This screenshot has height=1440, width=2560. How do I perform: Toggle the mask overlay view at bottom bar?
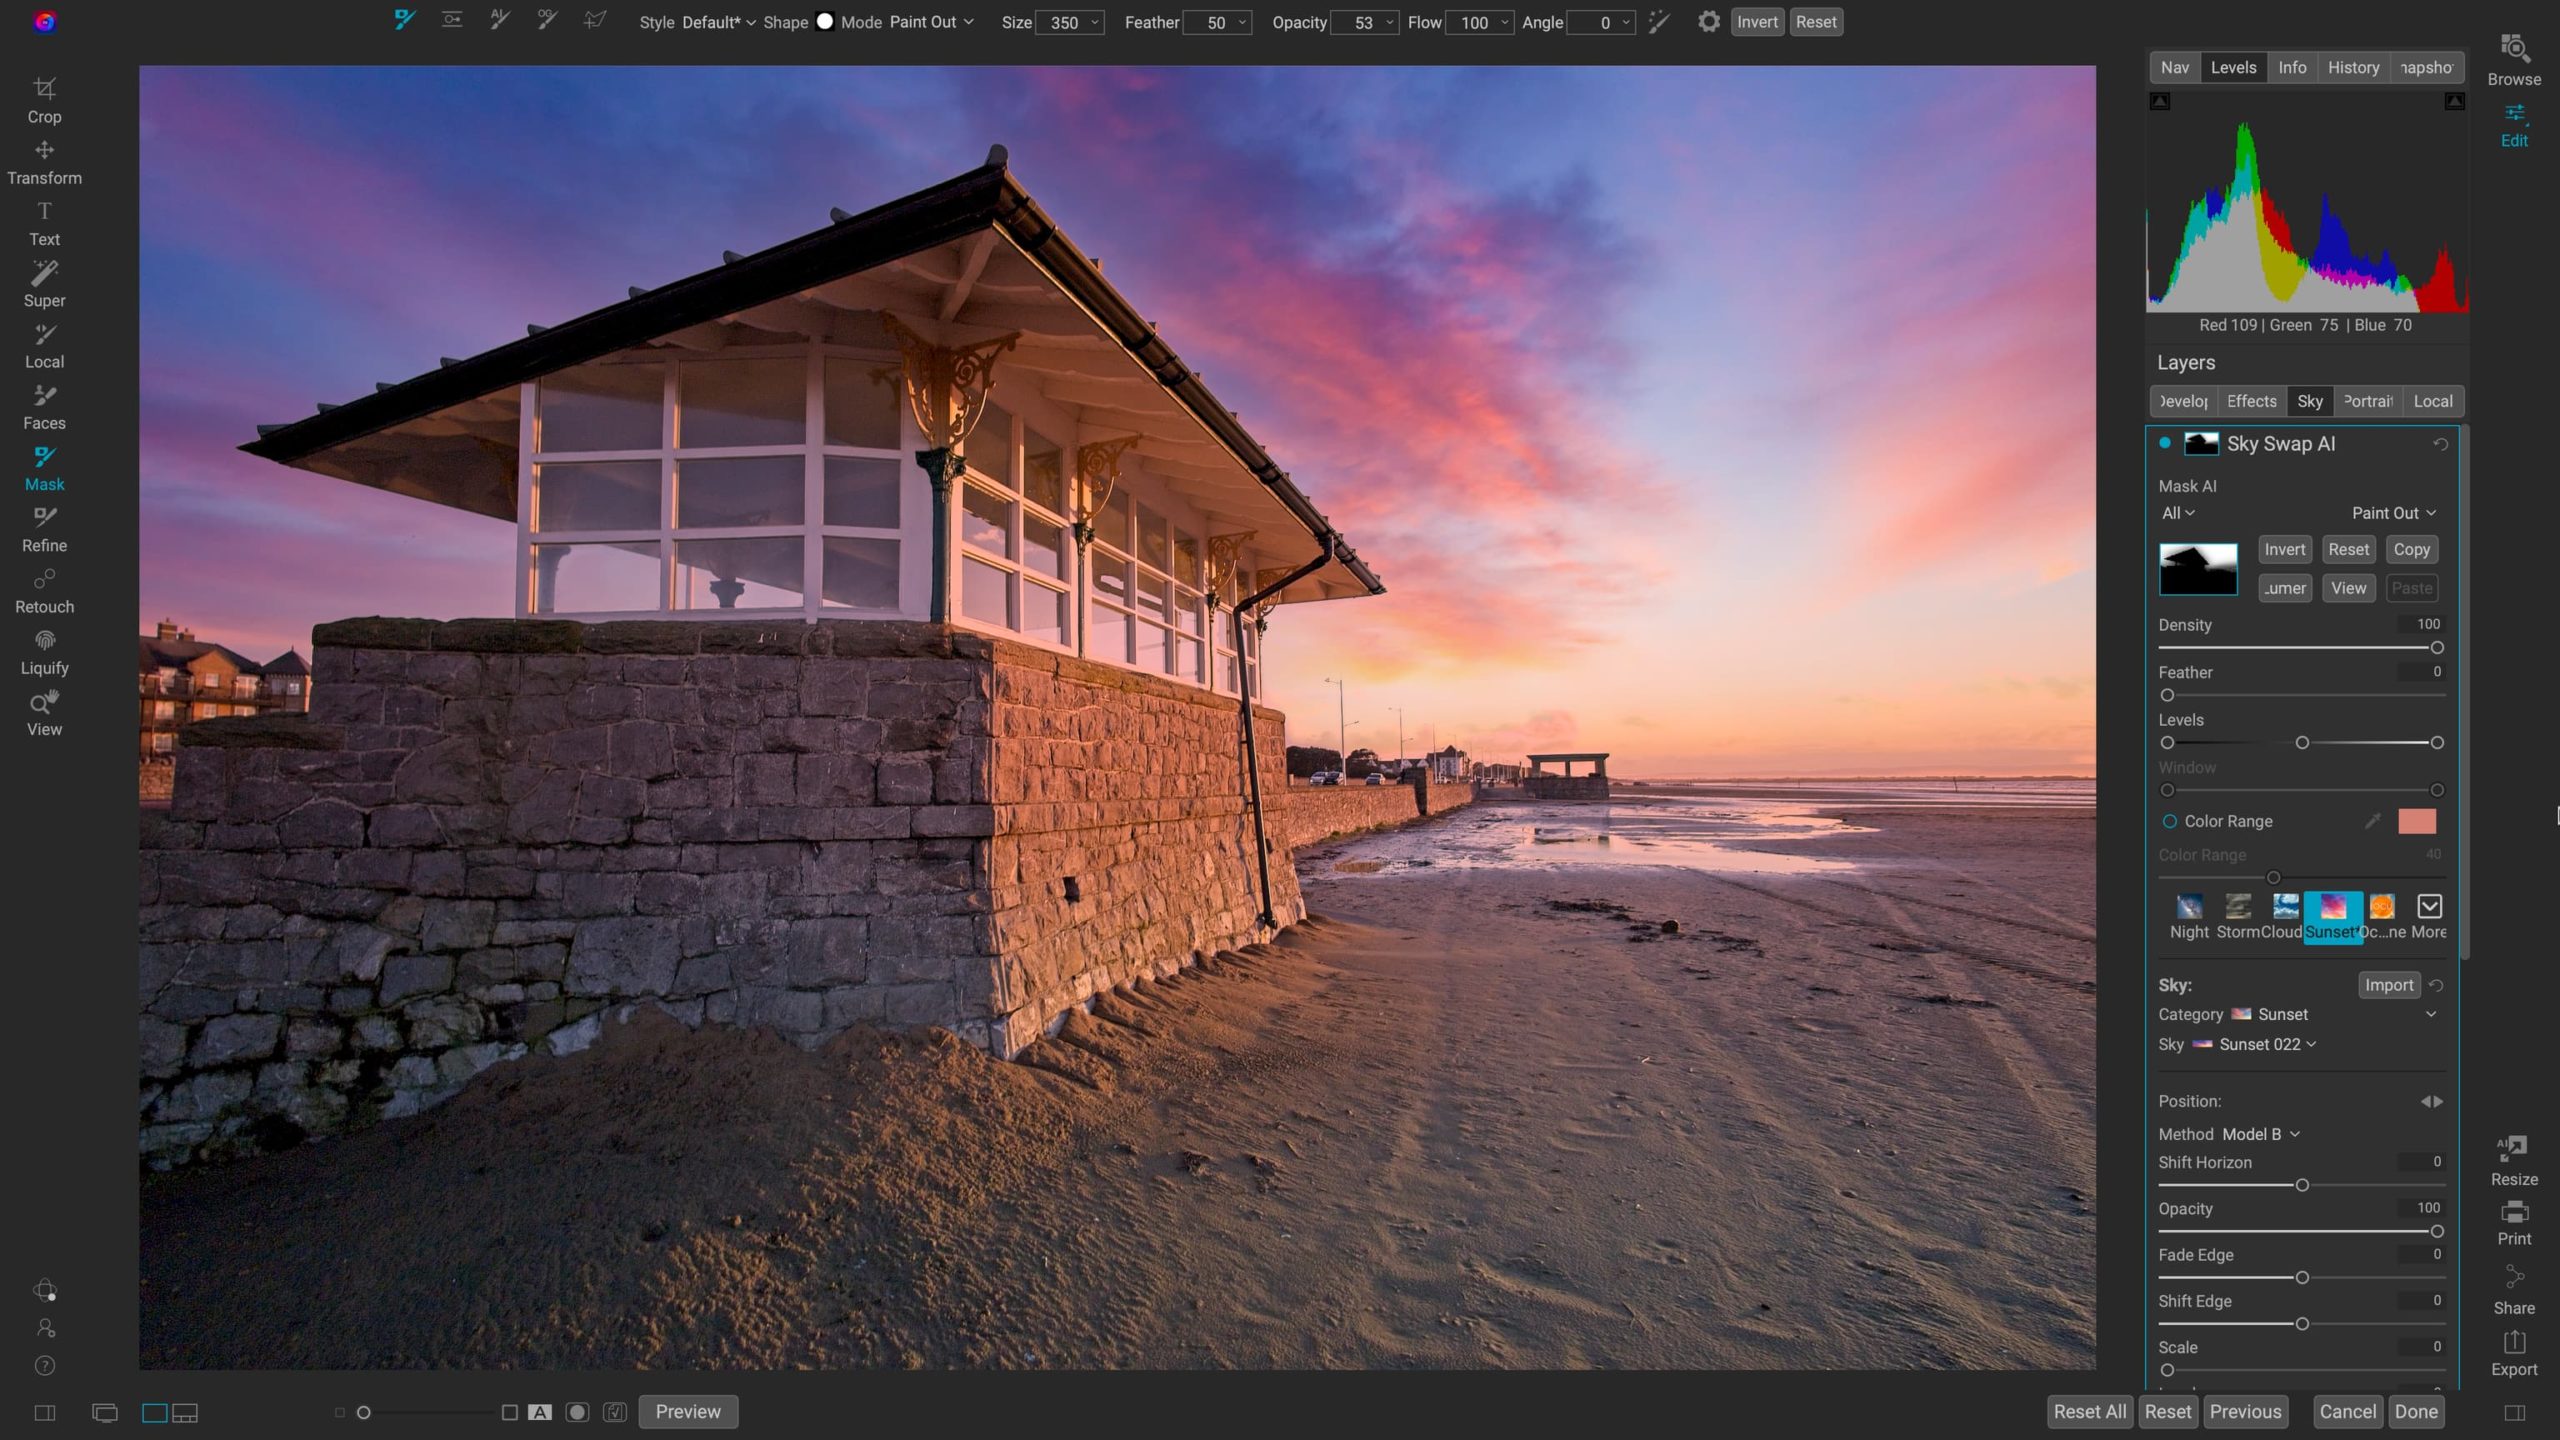tap(578, 1413)
